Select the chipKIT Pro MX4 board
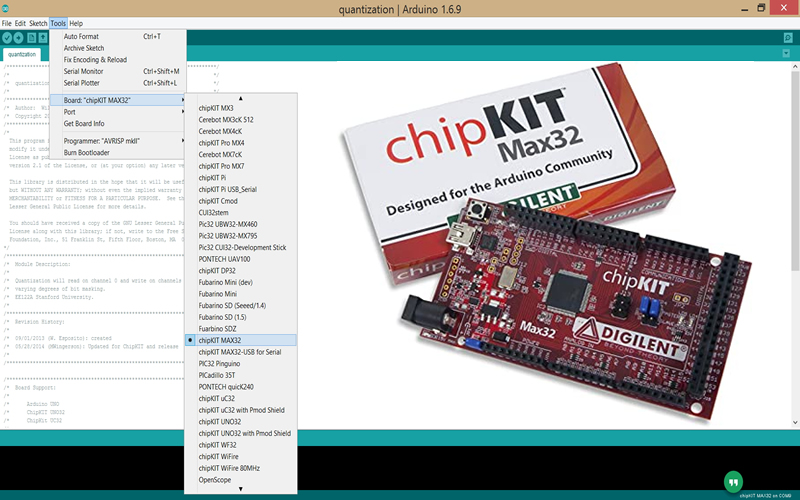800x500 pixels. (240, 143)
